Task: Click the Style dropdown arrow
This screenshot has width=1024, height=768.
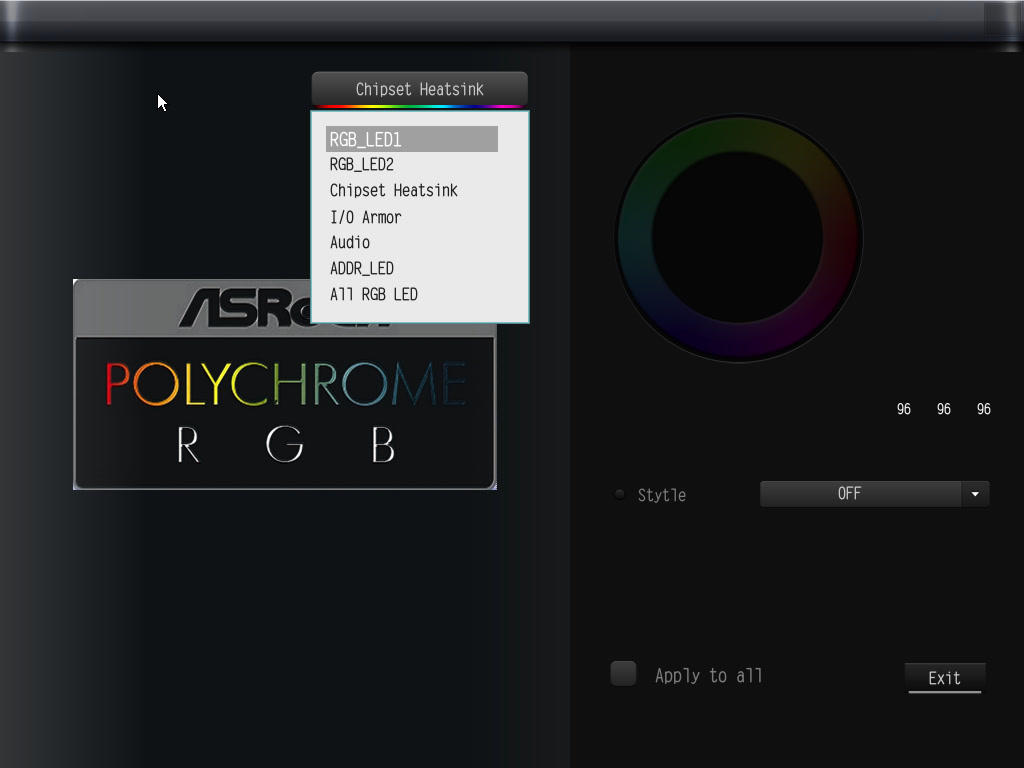Action: click(x=975, y=494)
